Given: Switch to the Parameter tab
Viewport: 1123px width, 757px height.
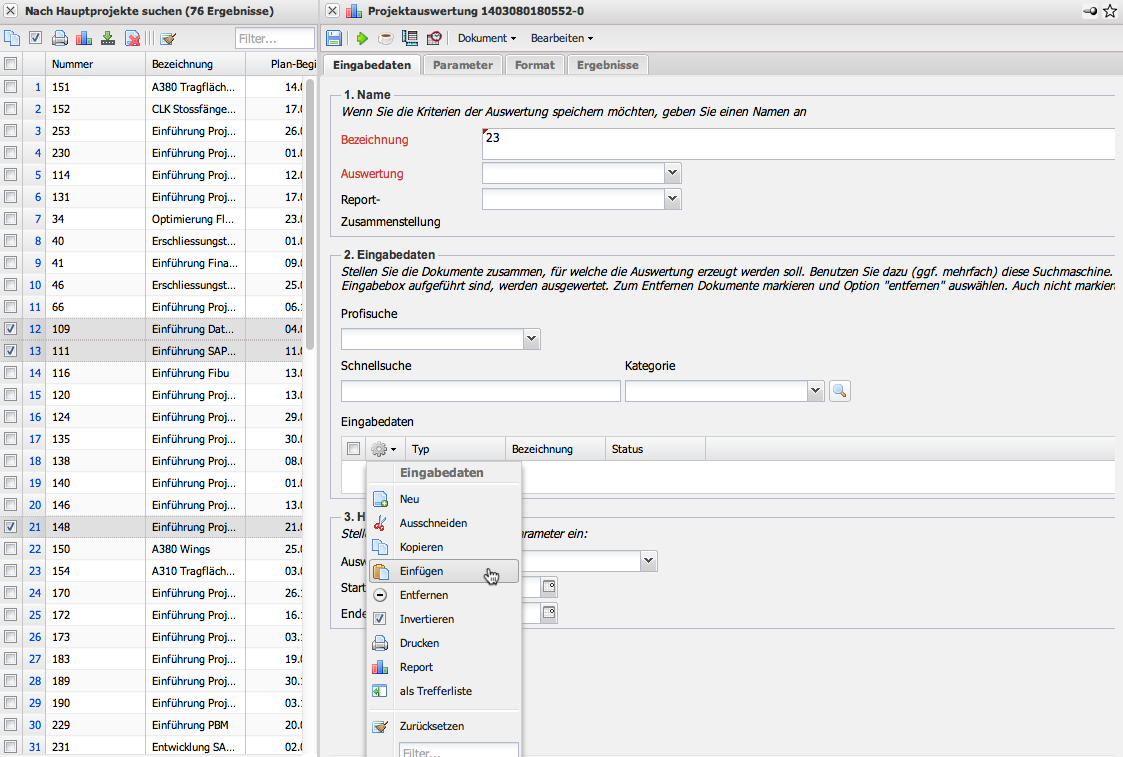Looking at the screenshot, I should coord(462,65).
